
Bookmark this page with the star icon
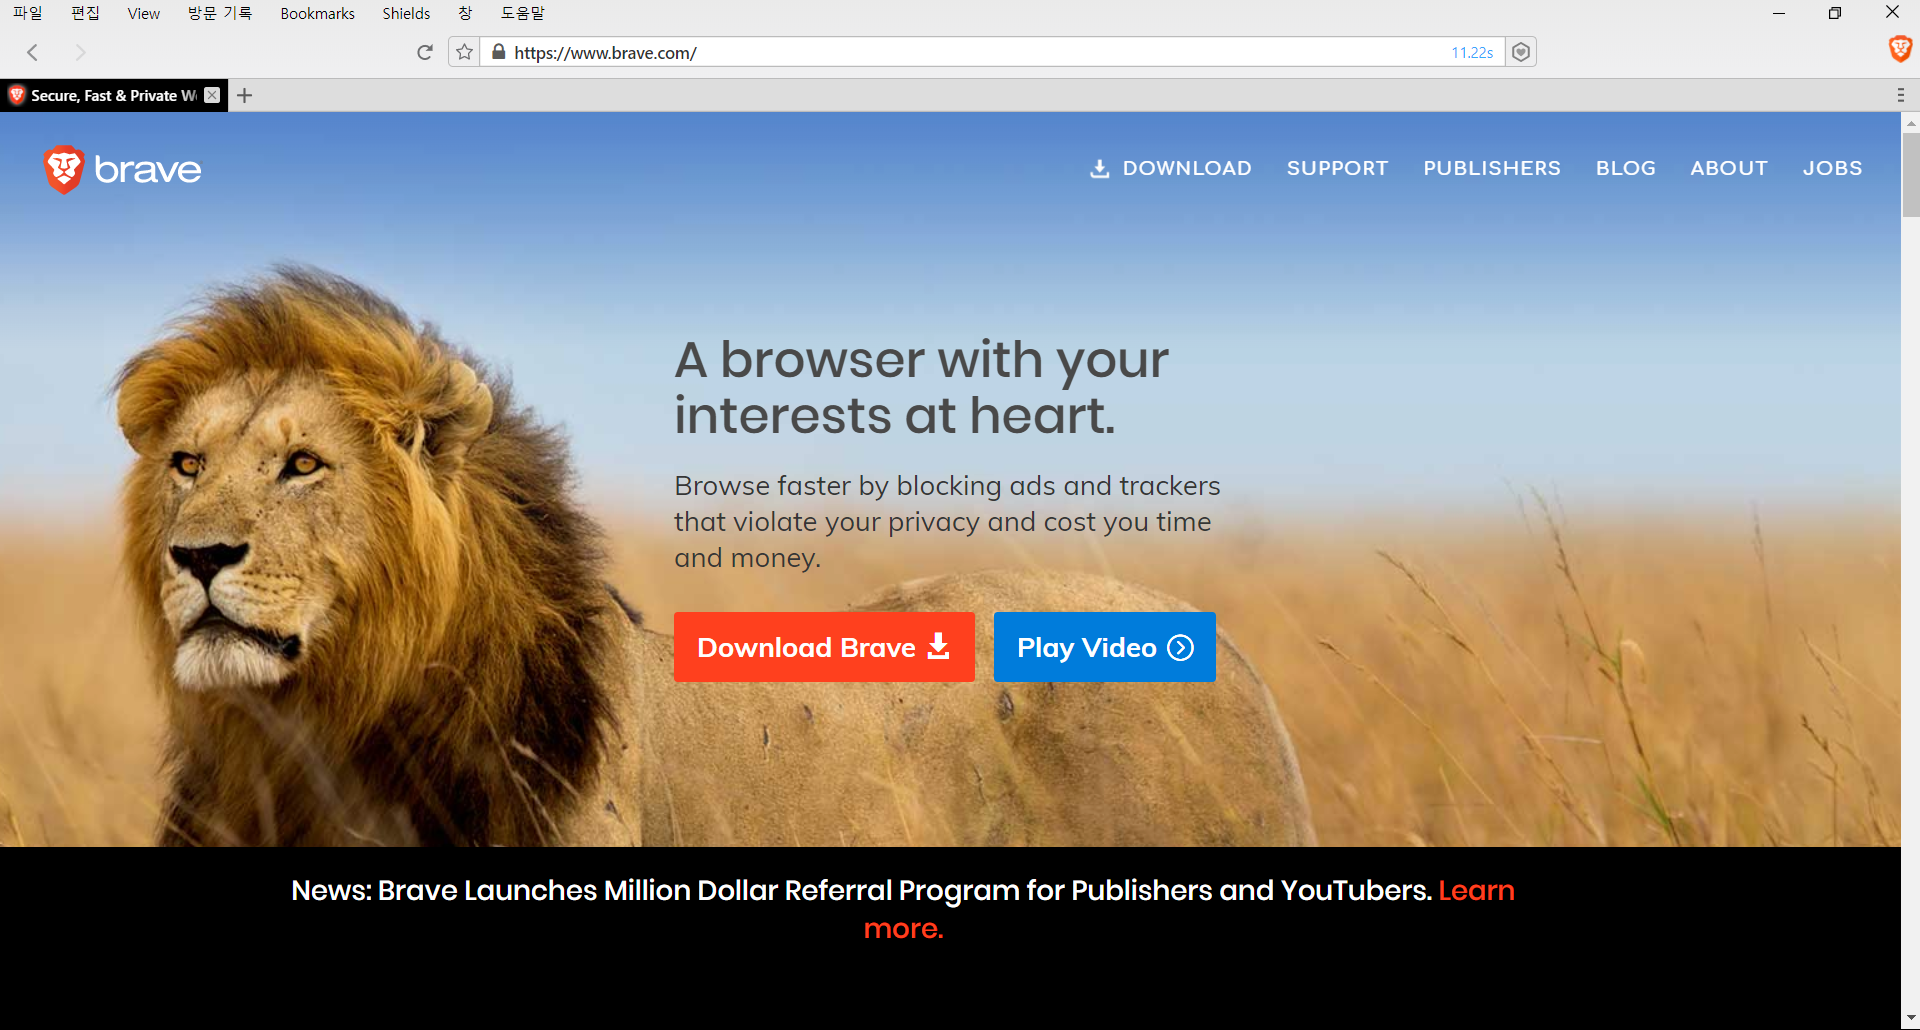click(x=464, y=52)
